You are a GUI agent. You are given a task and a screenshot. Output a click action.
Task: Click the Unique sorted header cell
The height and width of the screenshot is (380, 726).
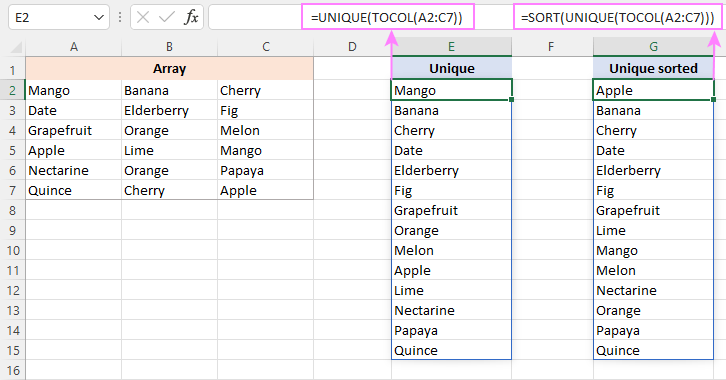[653, 69]
